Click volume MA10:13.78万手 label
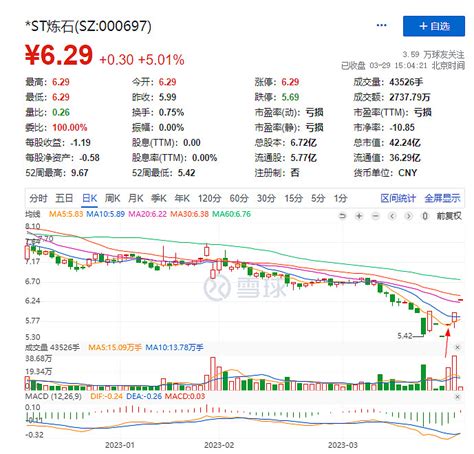474x454 pixels. (174, 347)
